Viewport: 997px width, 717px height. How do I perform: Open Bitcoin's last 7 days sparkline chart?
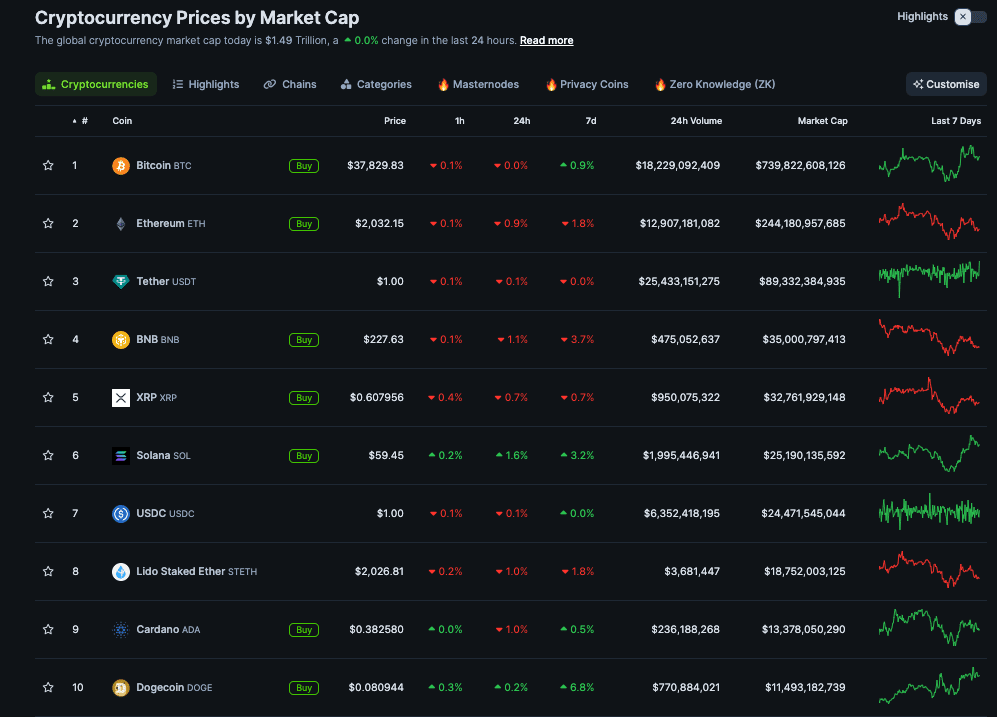pos(929,162)
